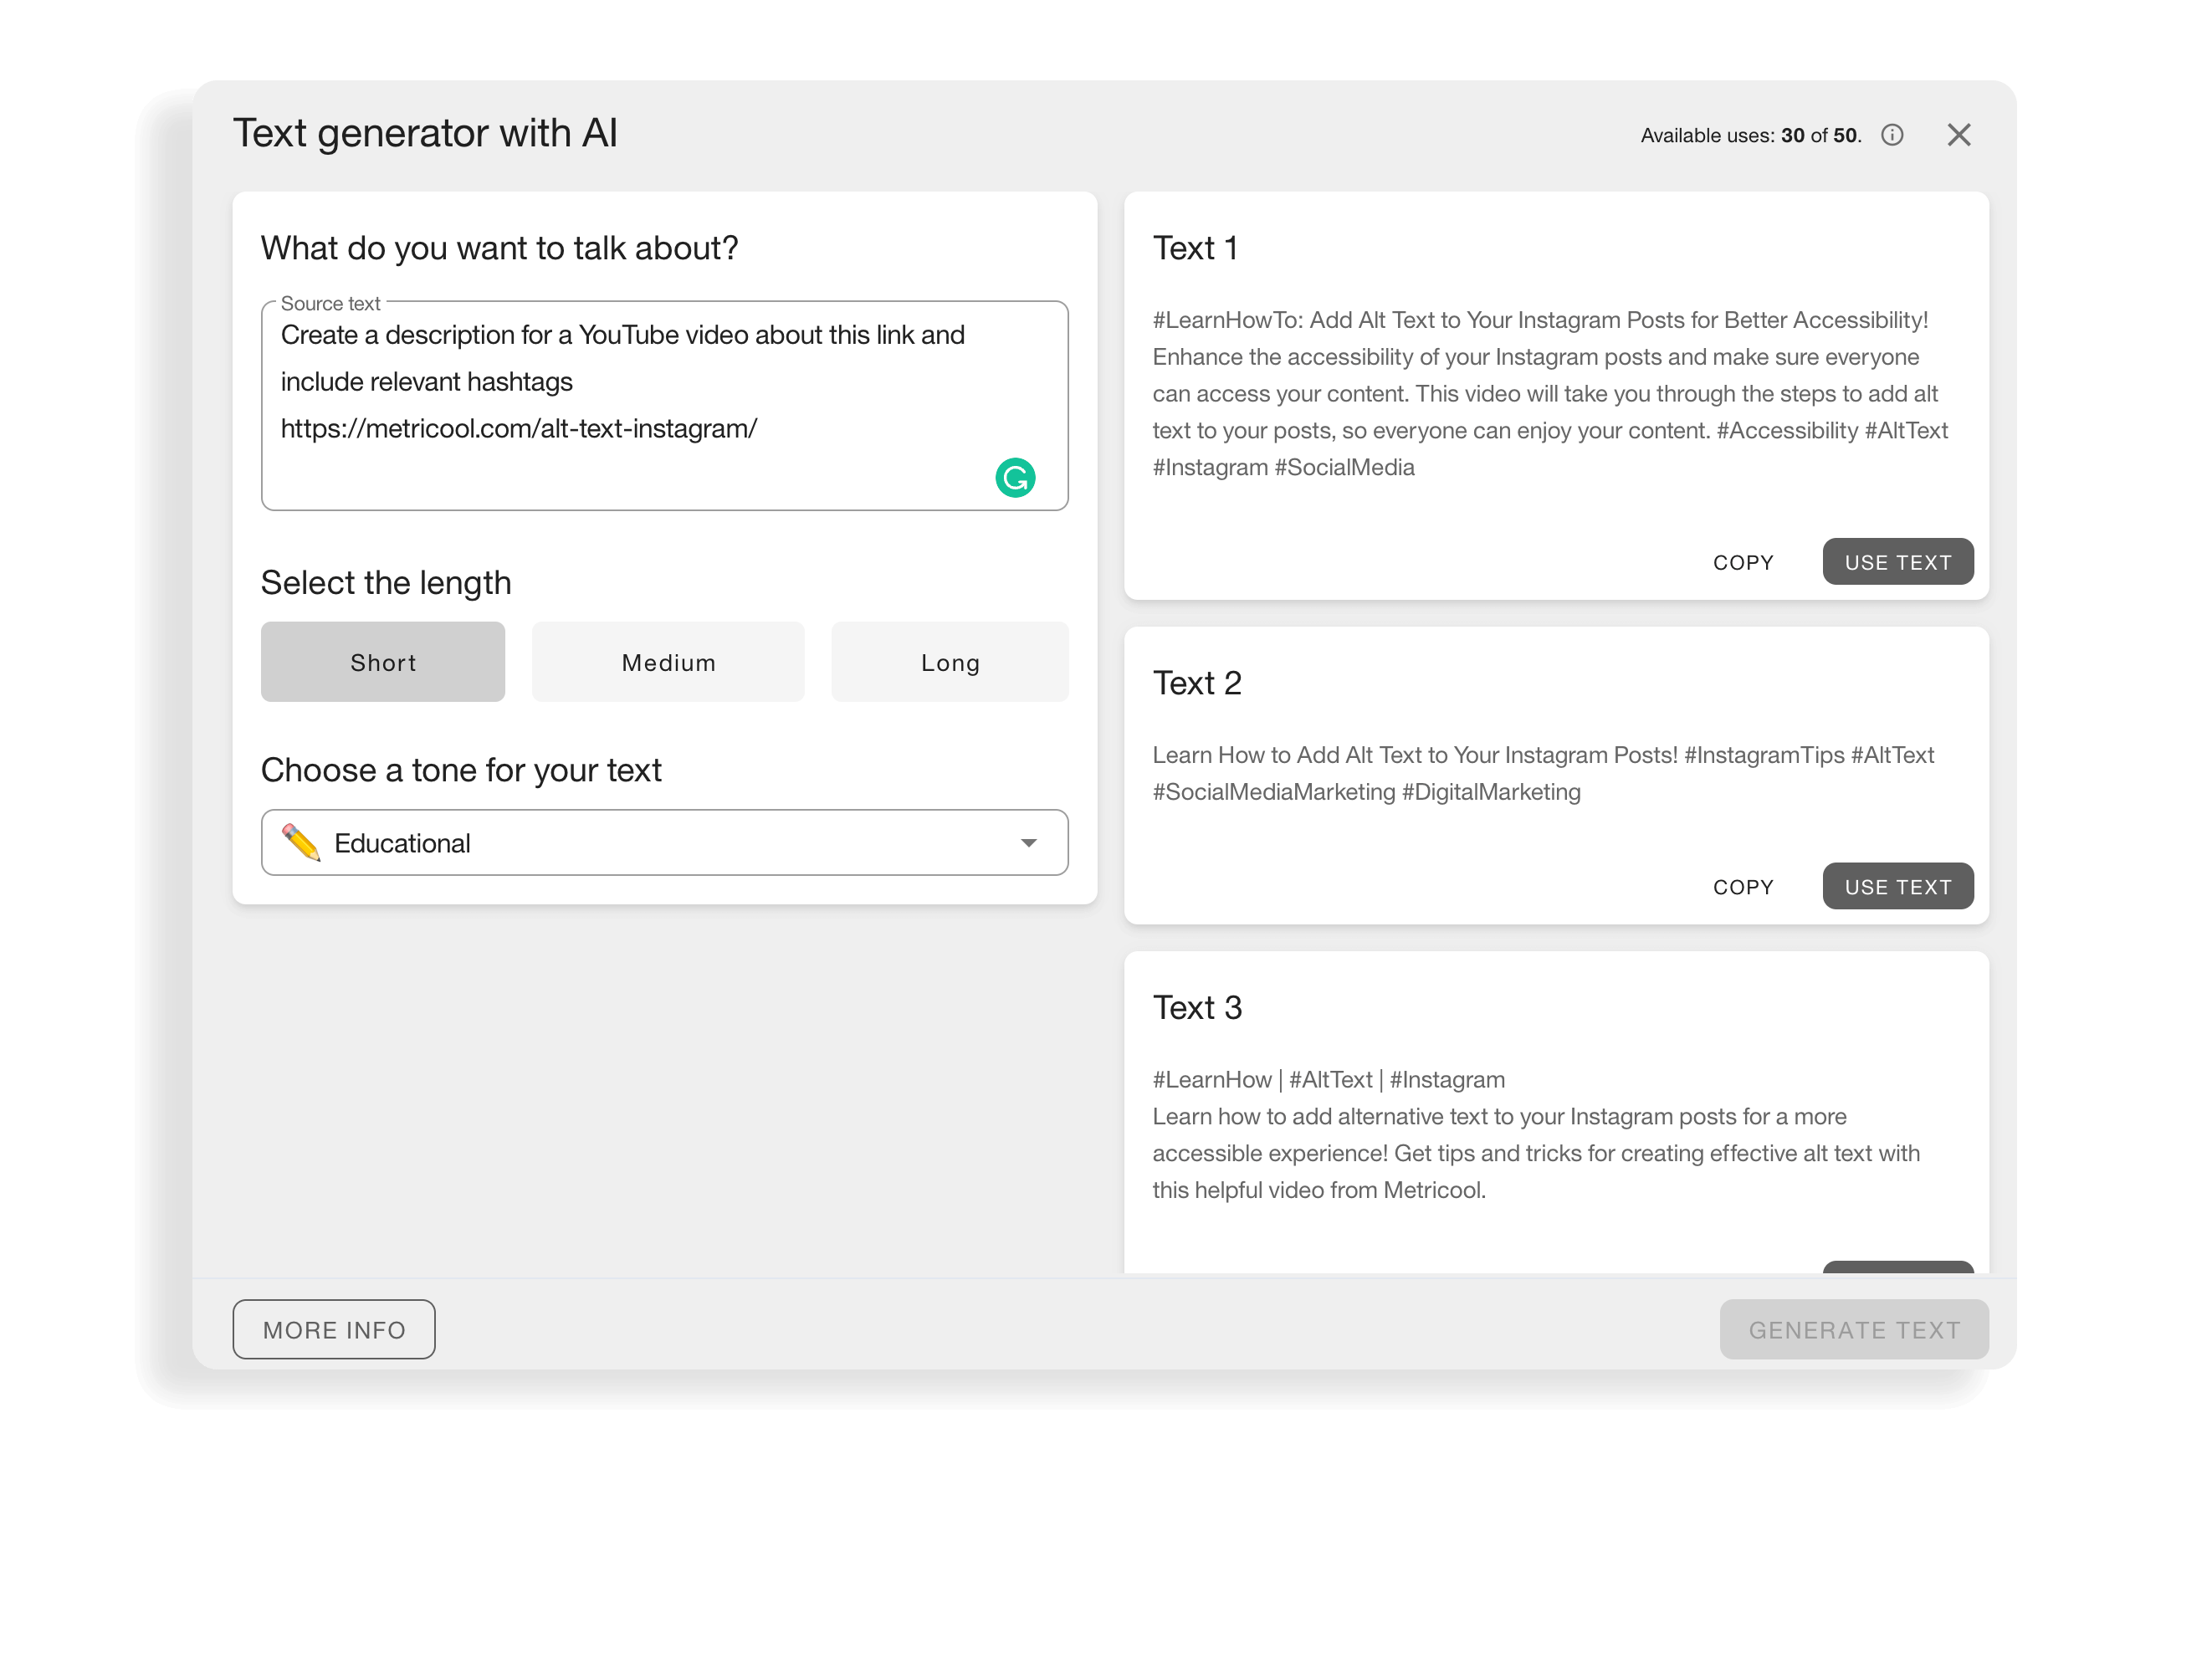Use Text 1 with the USE TEXT button
This screenshot has width=2212, height=1674.
click(1898, 562)
